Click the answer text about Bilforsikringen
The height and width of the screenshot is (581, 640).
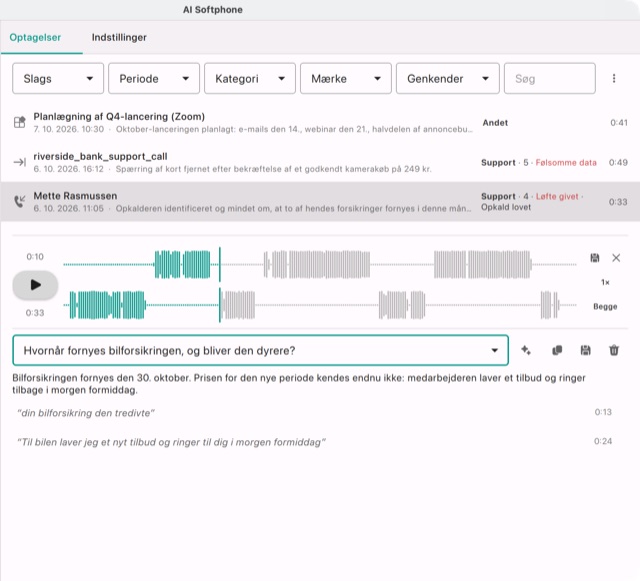299,384
